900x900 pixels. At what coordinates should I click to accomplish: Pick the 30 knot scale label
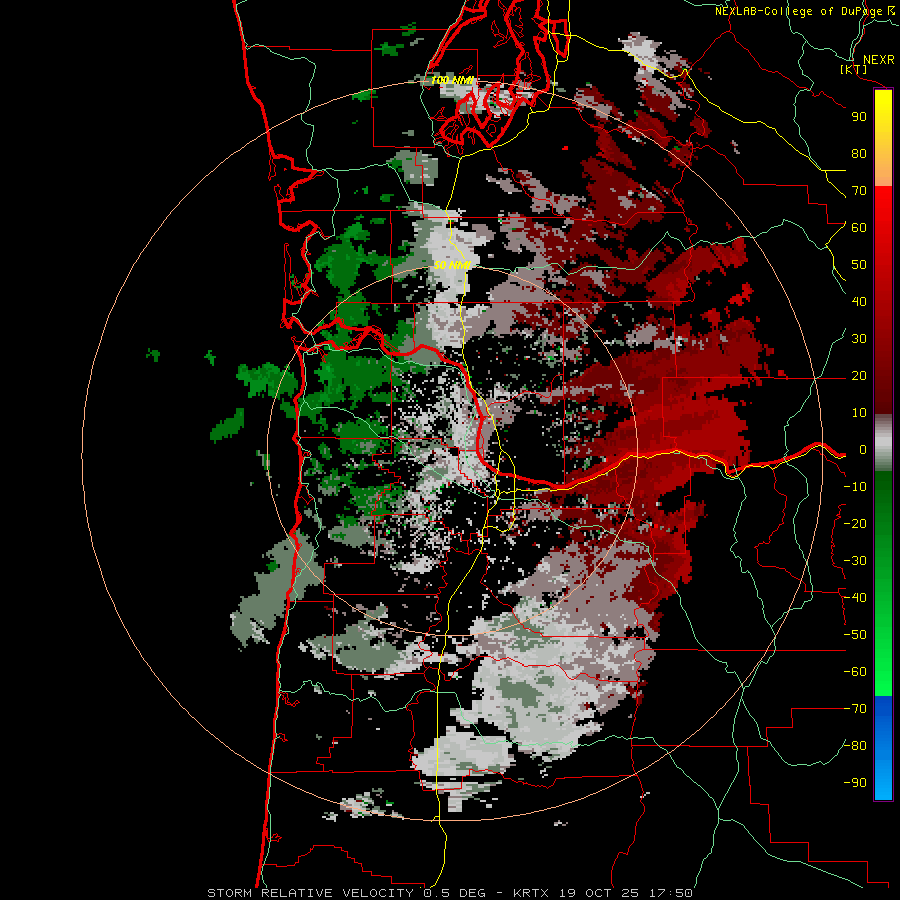pos(859,339)
